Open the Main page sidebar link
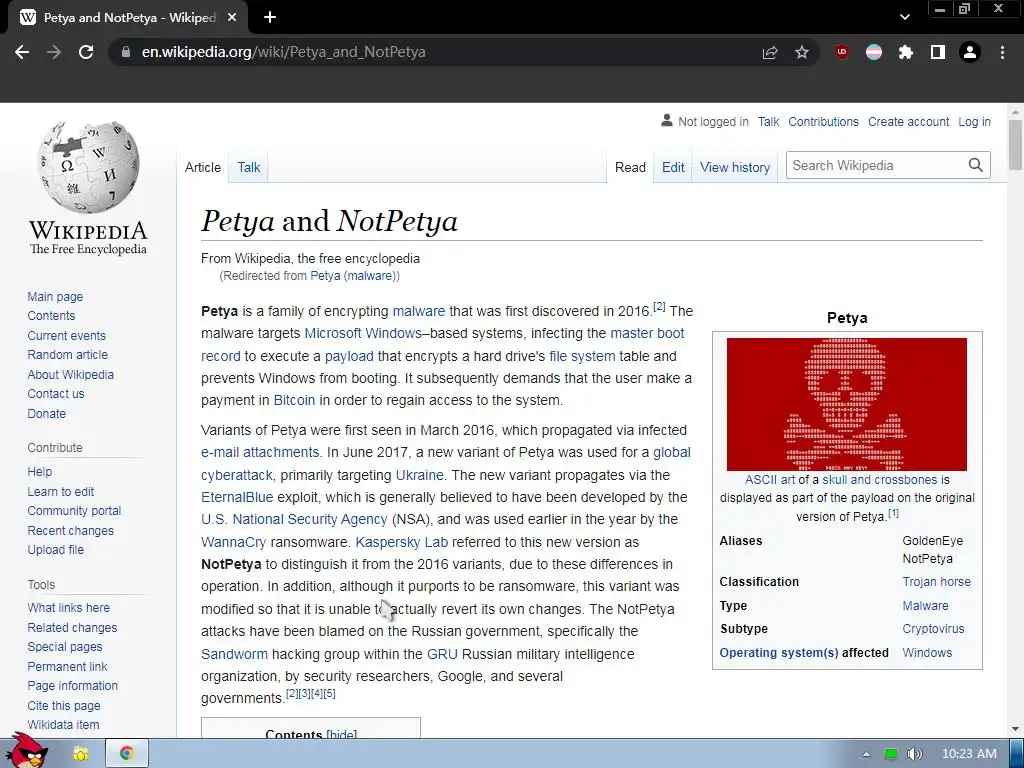Image resolution: width=1024 pixels, height=768 pixels. coord(55,296)
